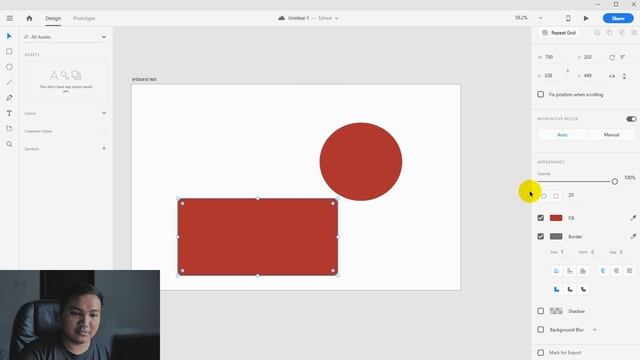The image size is (640, 360).
Task: Choose different radius per corner
Action: [556, 196]
